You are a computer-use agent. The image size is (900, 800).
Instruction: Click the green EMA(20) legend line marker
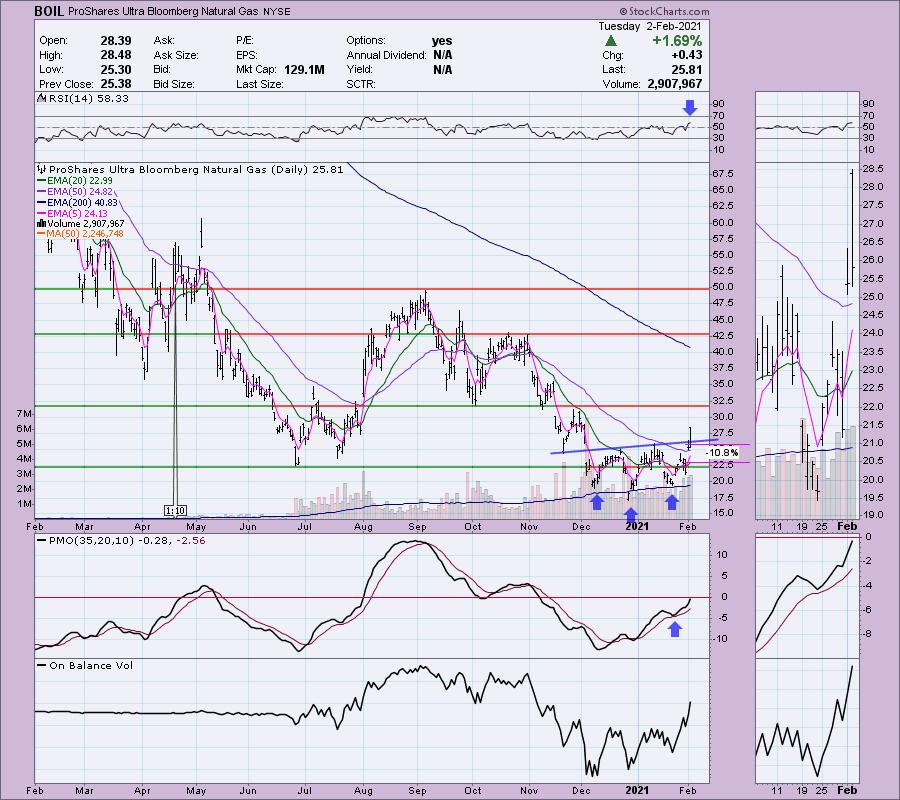click(x=41, y=180)
